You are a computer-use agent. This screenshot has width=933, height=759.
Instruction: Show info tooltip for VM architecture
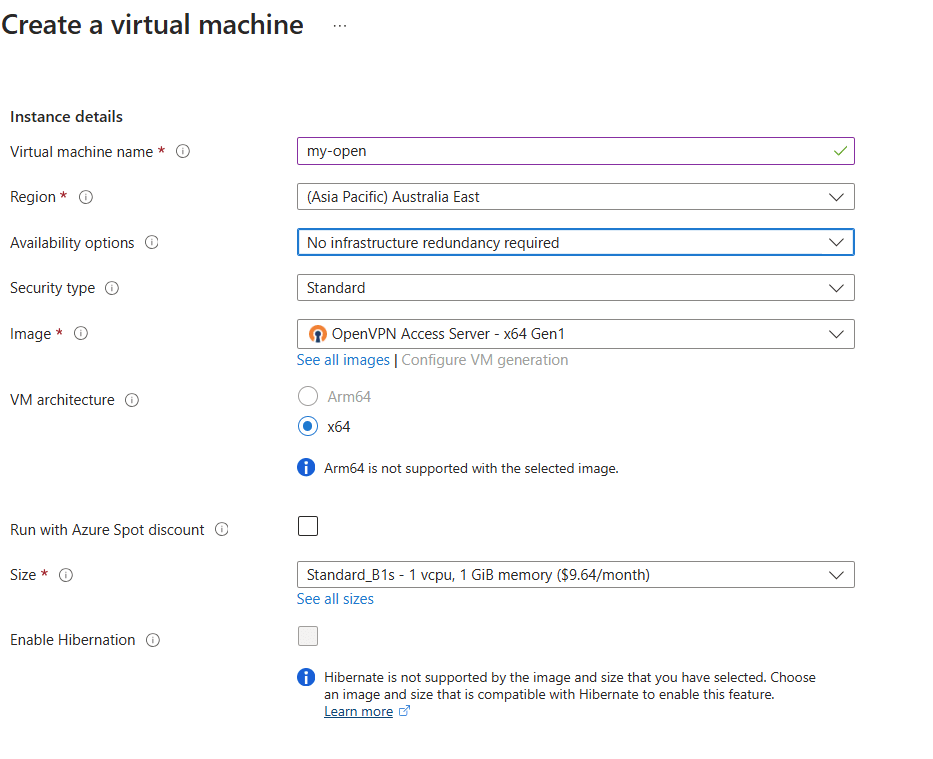132,400
